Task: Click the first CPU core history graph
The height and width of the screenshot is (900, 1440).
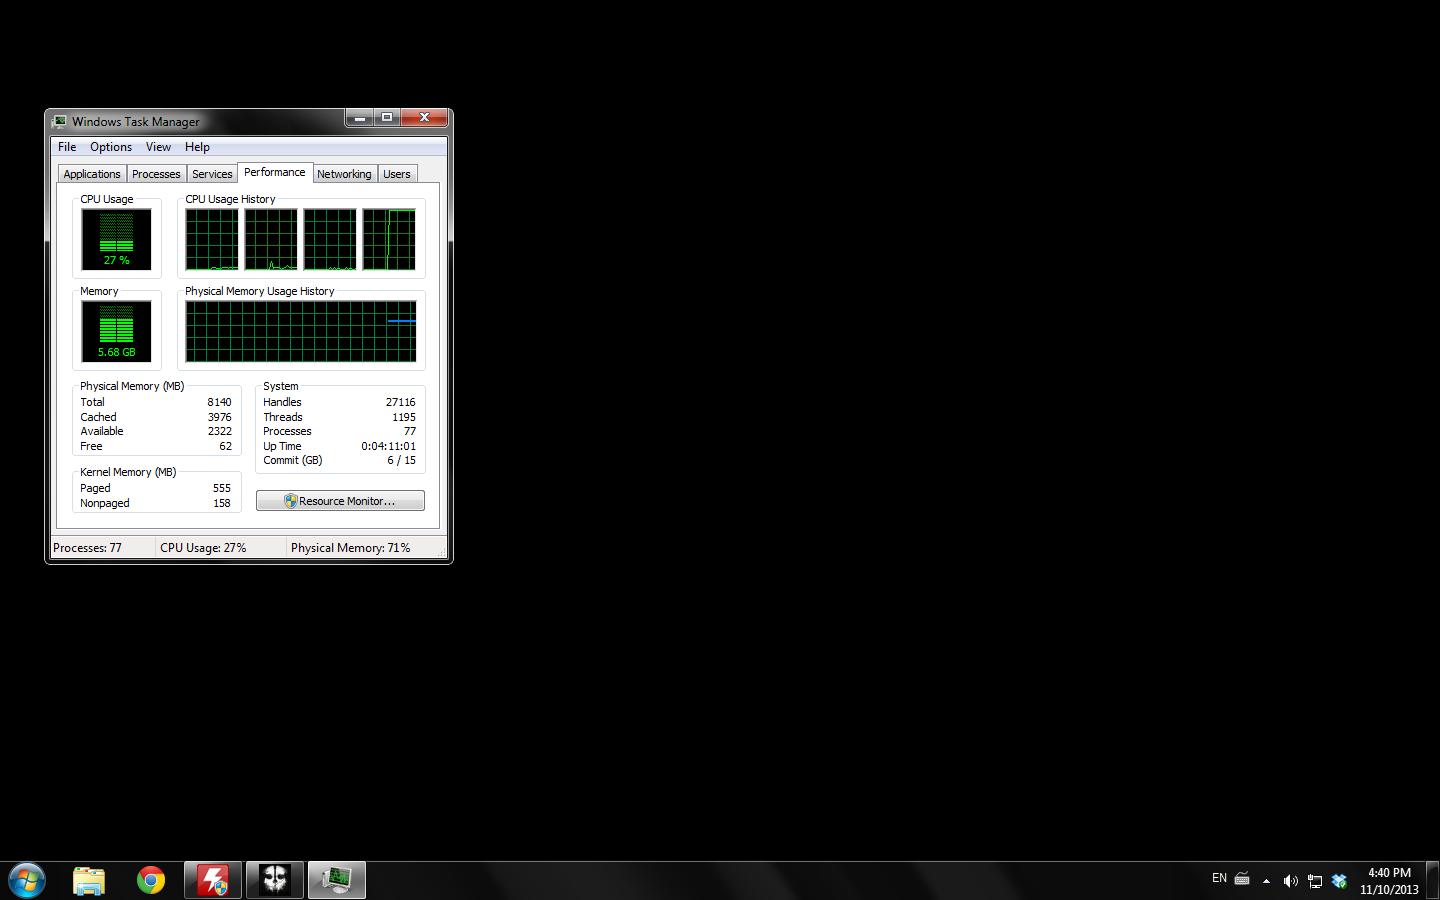Action: coord(212,239)
